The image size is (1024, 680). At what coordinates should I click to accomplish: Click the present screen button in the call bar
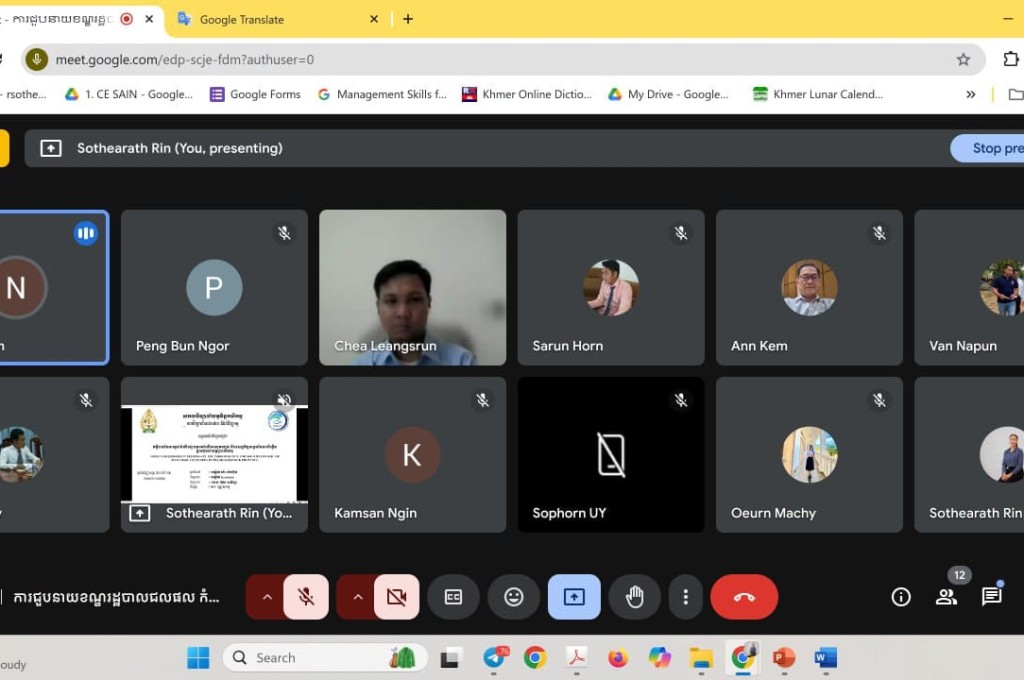[x=574, y=596]
